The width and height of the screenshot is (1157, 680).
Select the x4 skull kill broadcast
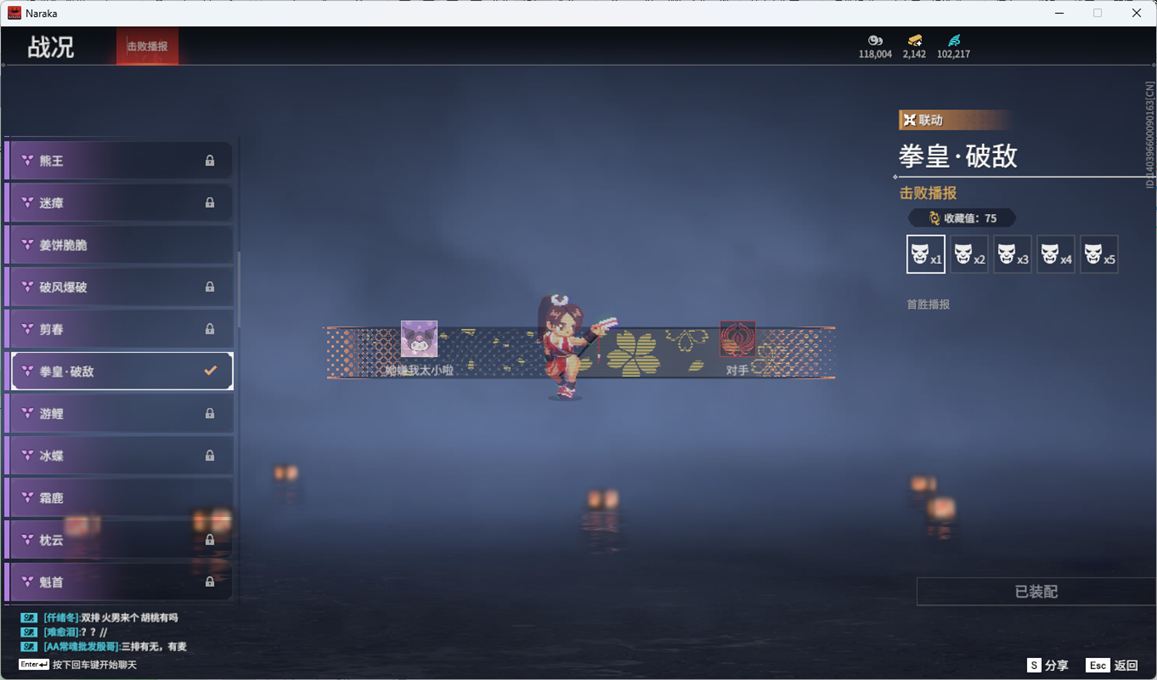click(1056, 254)
